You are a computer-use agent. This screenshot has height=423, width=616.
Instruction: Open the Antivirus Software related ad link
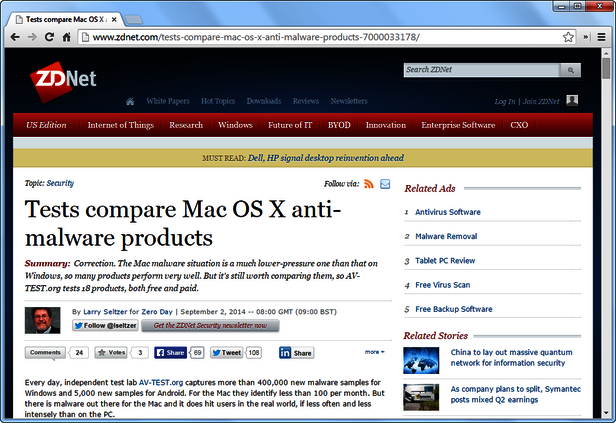coord(447,212)
